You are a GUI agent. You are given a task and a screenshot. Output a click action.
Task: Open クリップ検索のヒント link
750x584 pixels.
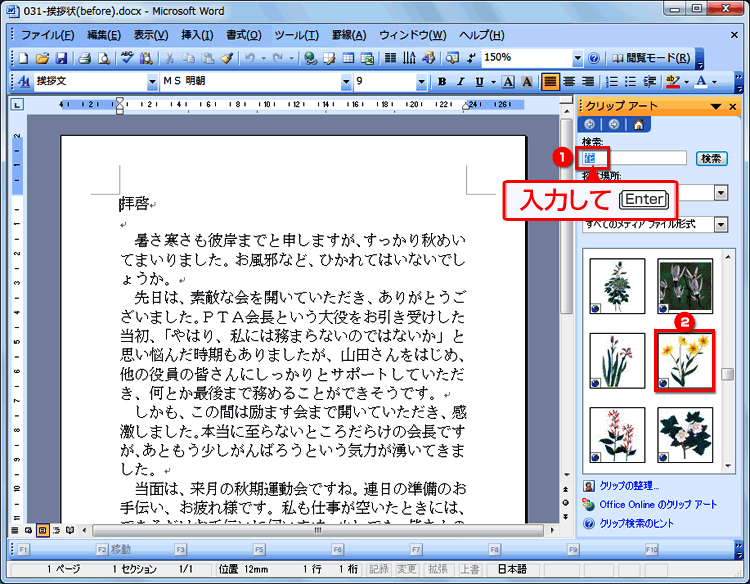tap(636, 523)
